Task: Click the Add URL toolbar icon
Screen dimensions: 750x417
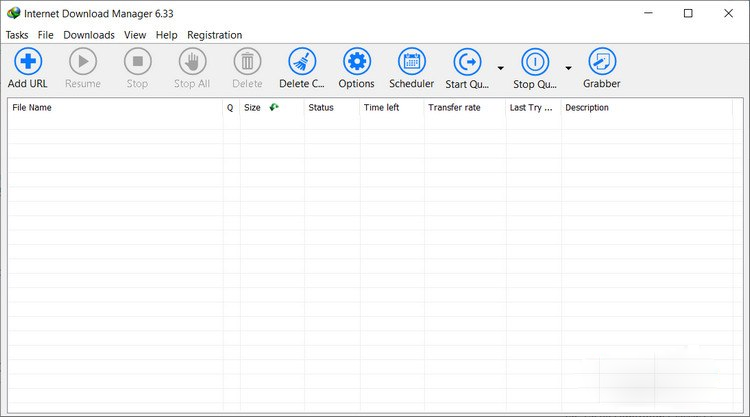Action: (28, 62)
